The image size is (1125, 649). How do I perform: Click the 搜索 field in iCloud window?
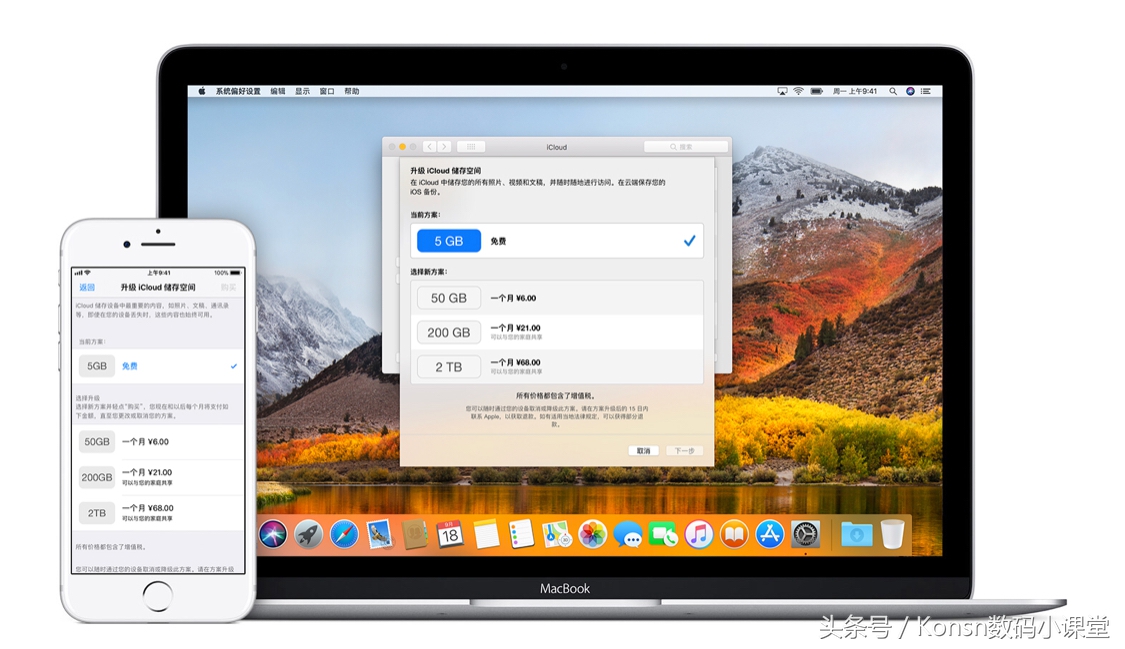pyautogui.click(x=685, y=146)
